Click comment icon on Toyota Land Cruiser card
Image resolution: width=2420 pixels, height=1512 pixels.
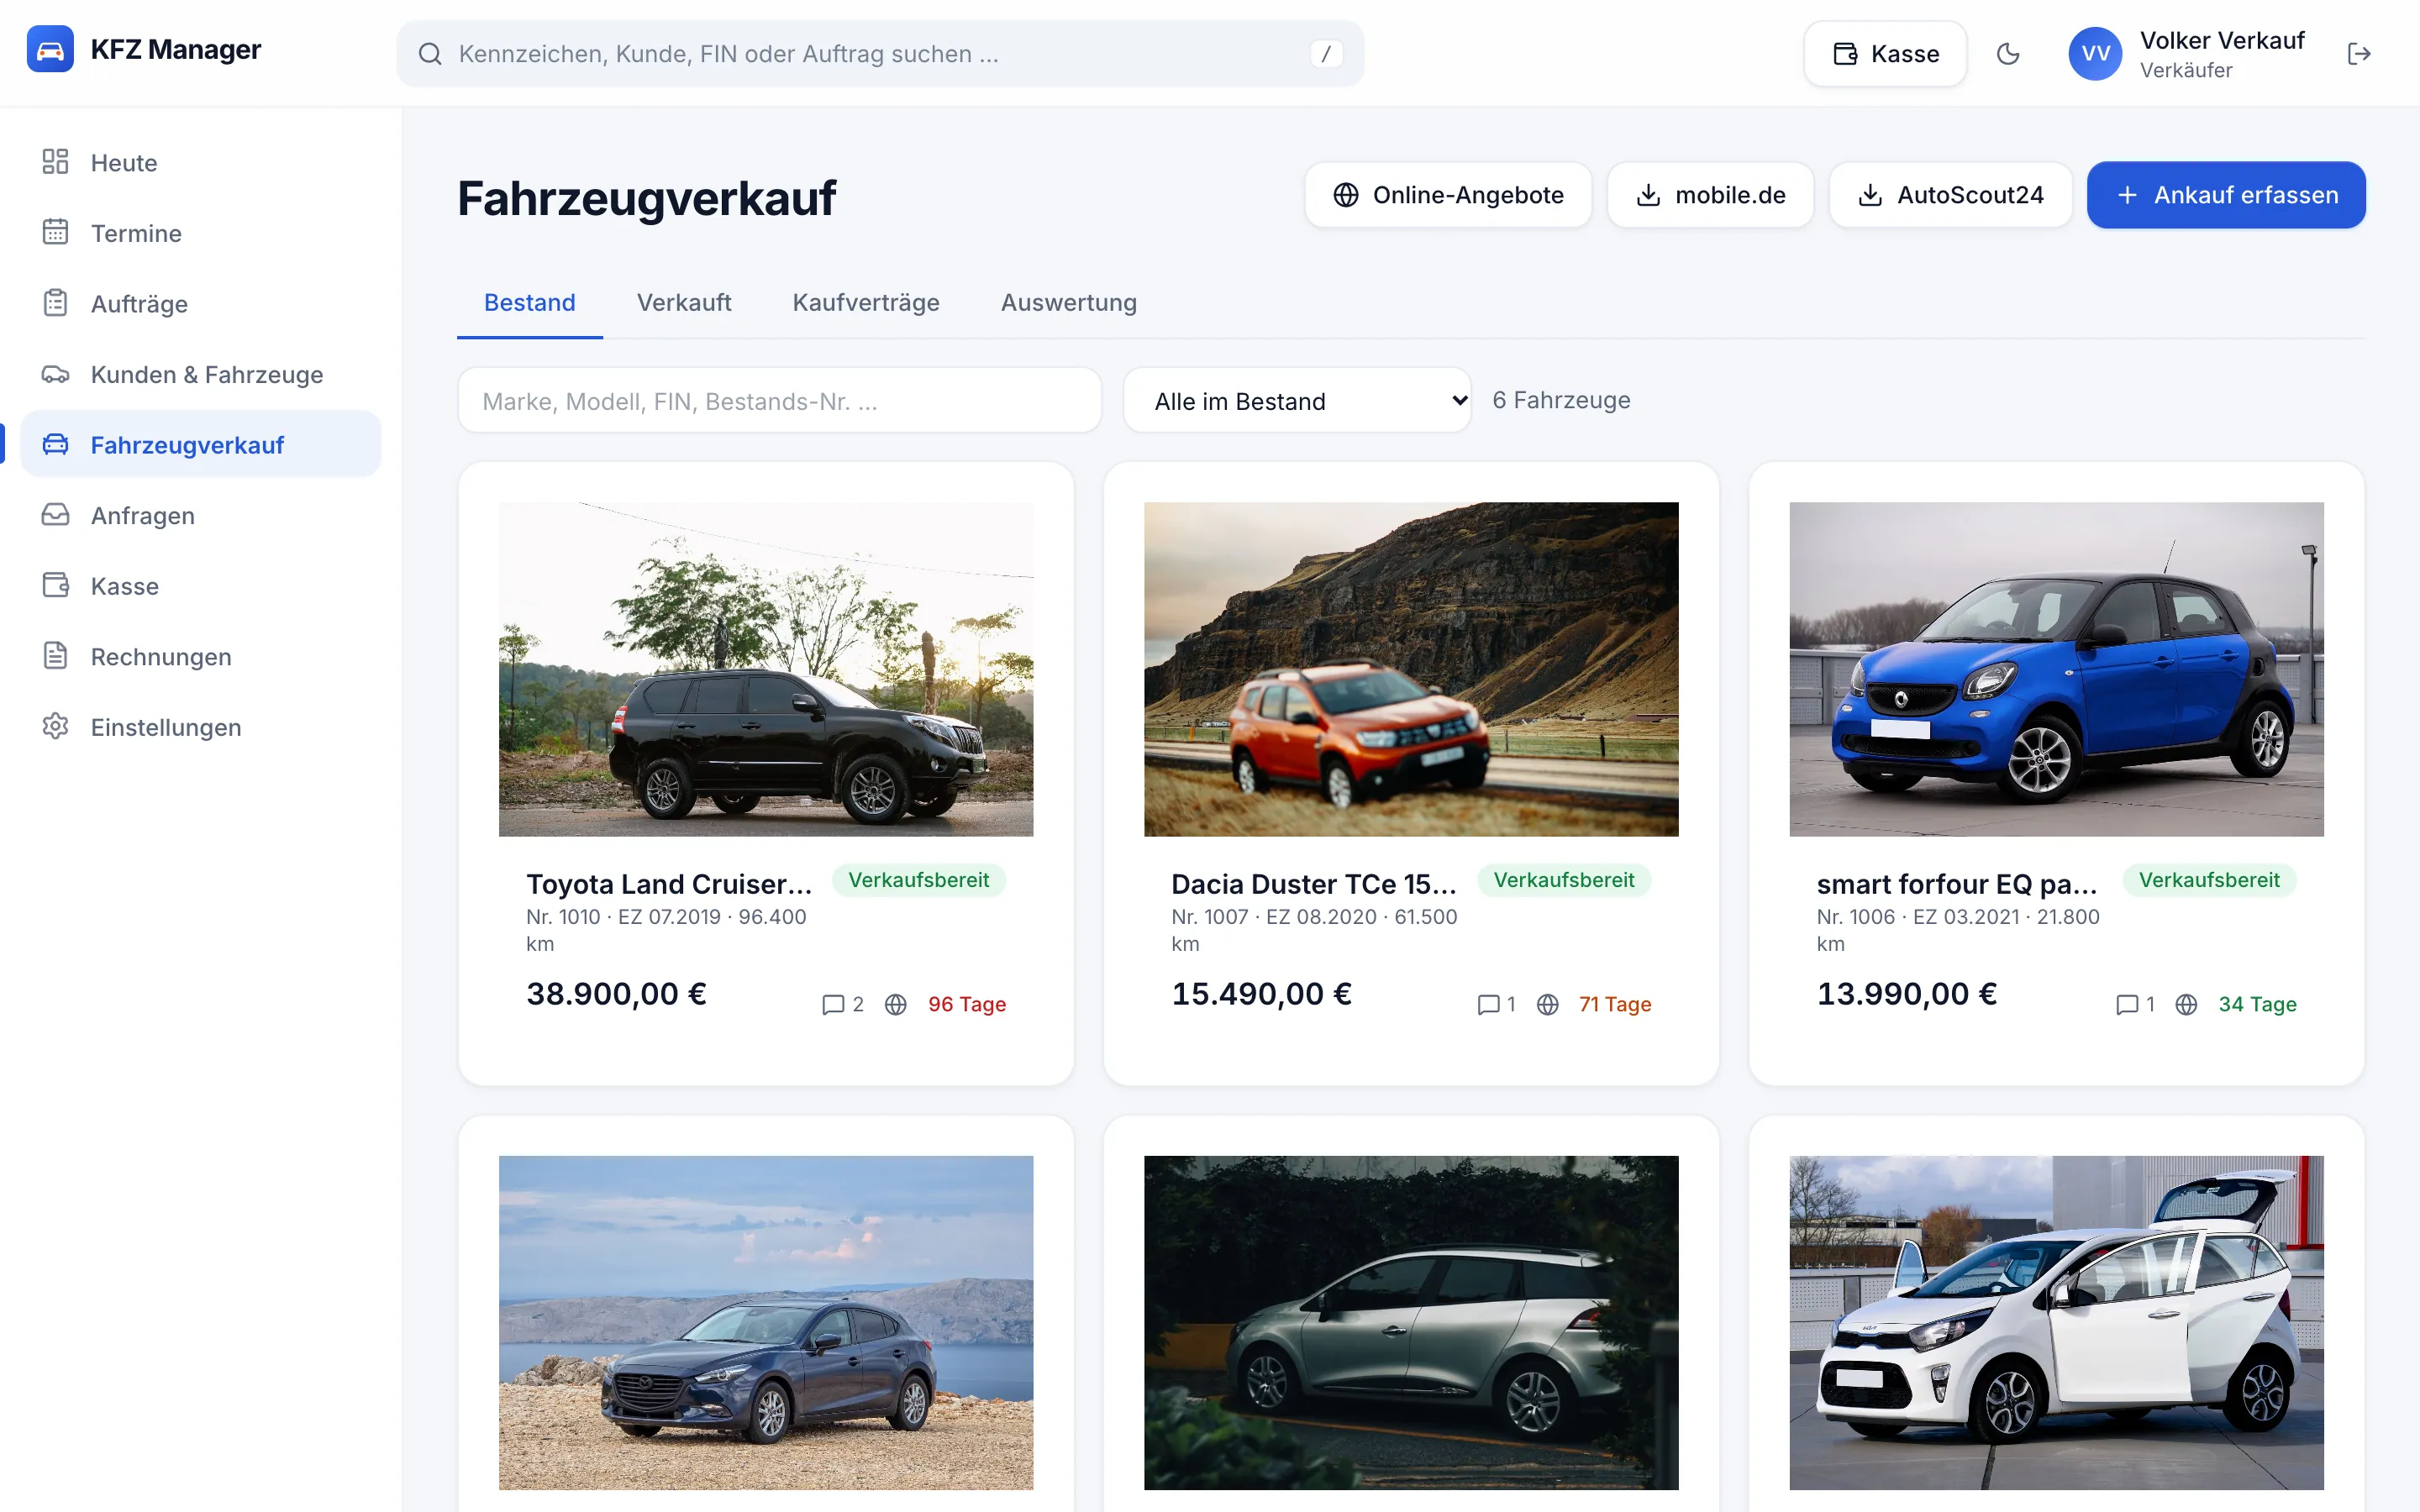pyautogui.click(x=832, y=1004)
